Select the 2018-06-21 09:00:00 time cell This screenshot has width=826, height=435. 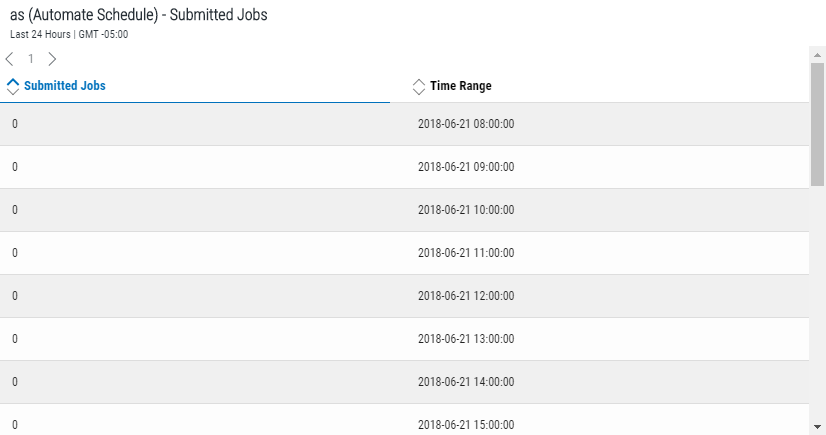(x=466, y=167)
